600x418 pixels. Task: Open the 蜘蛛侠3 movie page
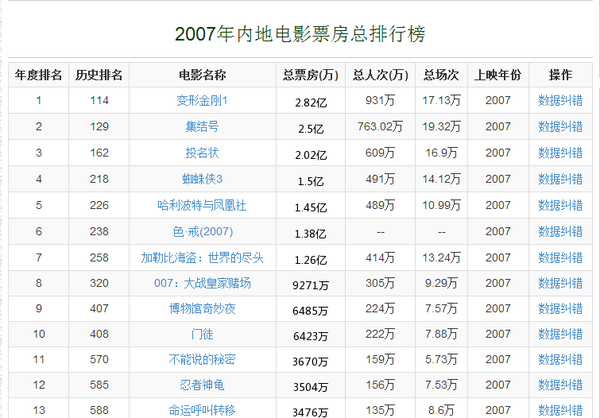202,179
